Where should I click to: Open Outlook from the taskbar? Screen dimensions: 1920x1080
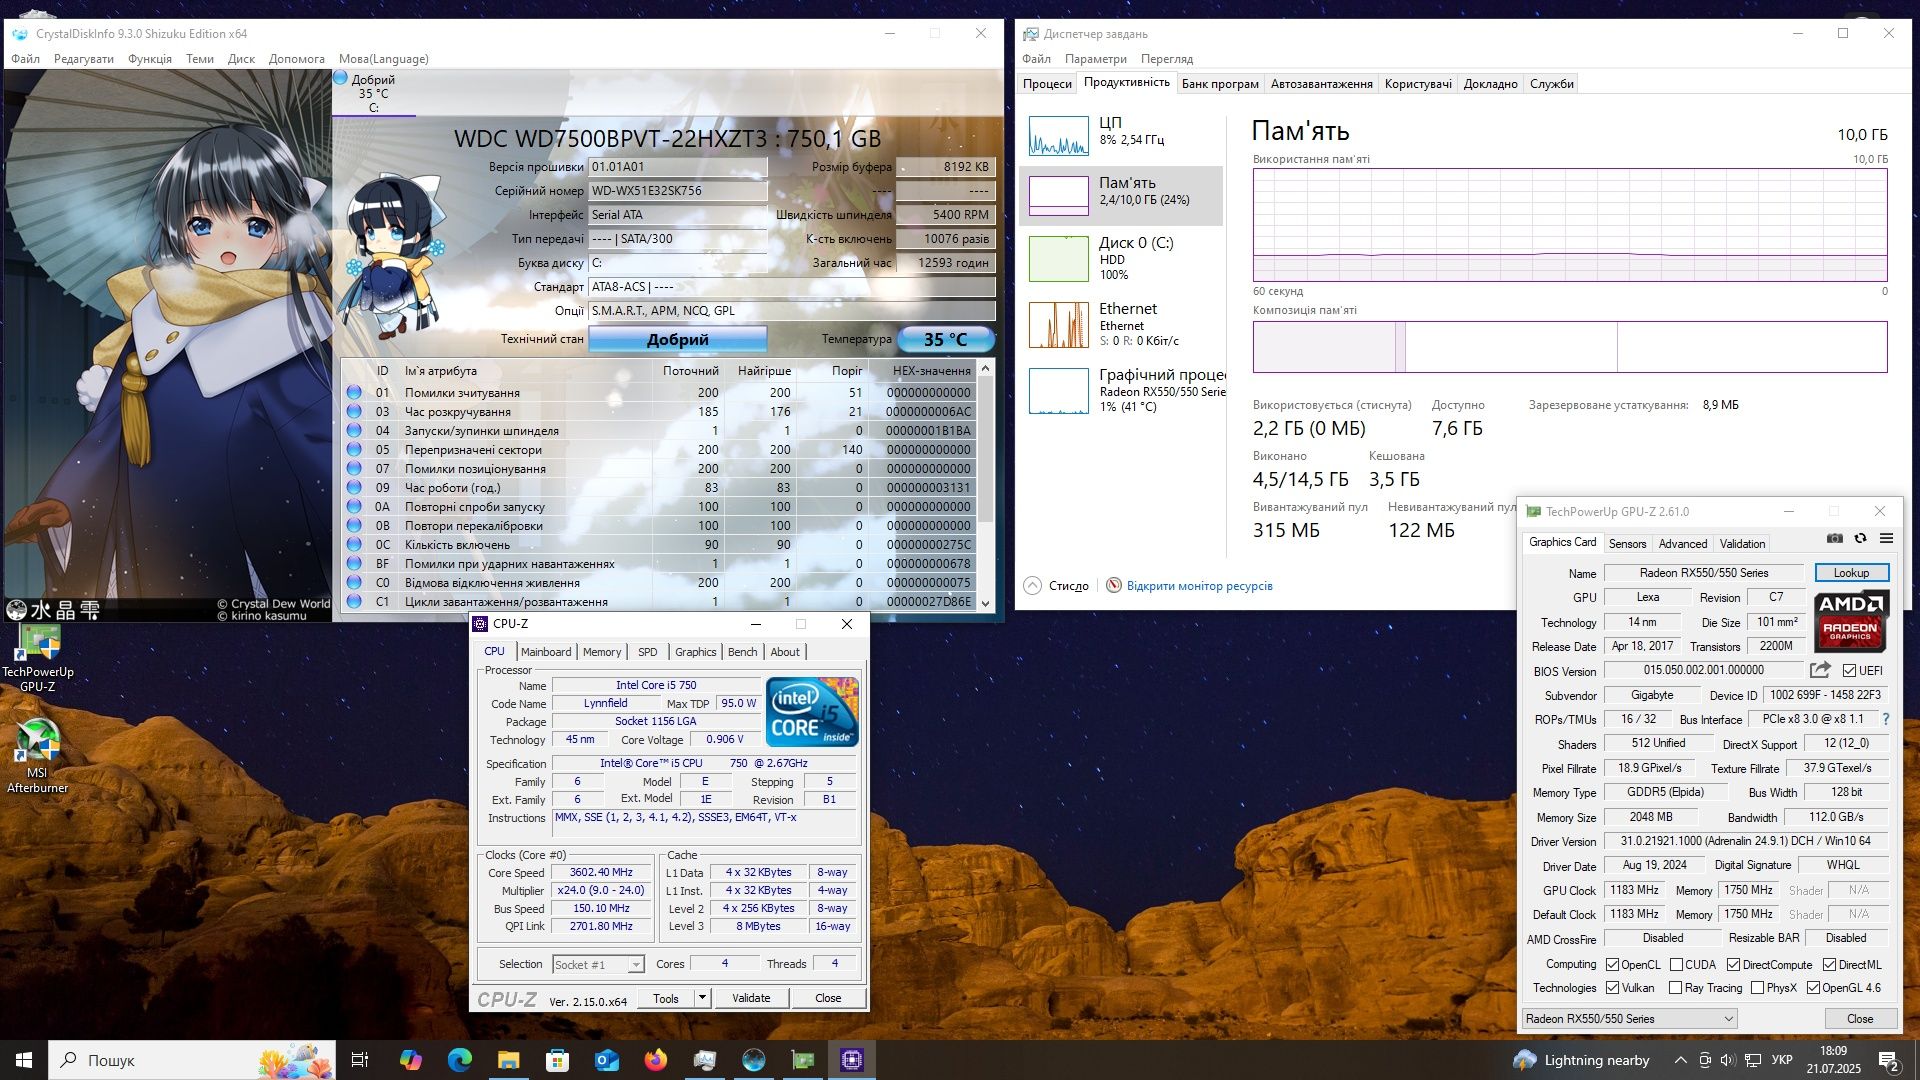(606, 1060)
